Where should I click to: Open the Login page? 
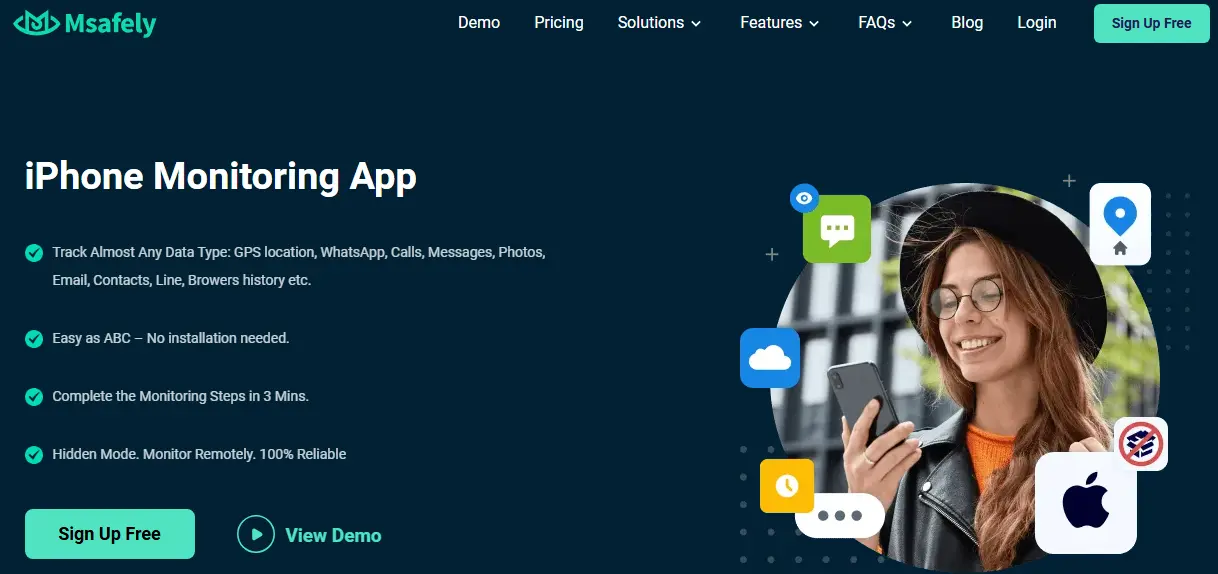[x=1037, y=22]
